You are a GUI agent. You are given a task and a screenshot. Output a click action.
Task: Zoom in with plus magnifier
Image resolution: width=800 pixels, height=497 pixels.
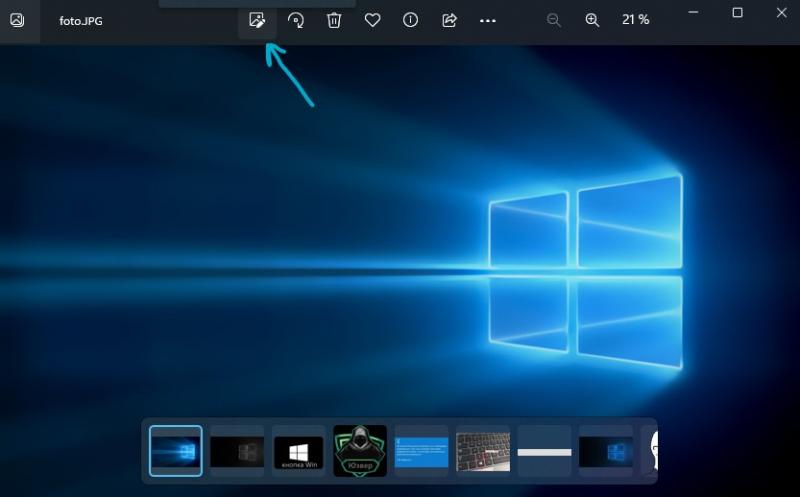pyautogui.click(x=592, y=20)
